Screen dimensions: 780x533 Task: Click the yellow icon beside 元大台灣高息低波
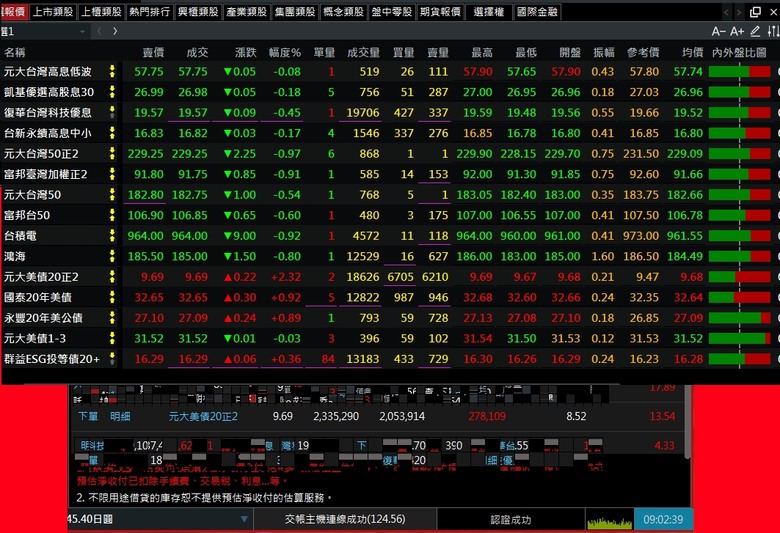pyautogui.click(x=112, y=71)
